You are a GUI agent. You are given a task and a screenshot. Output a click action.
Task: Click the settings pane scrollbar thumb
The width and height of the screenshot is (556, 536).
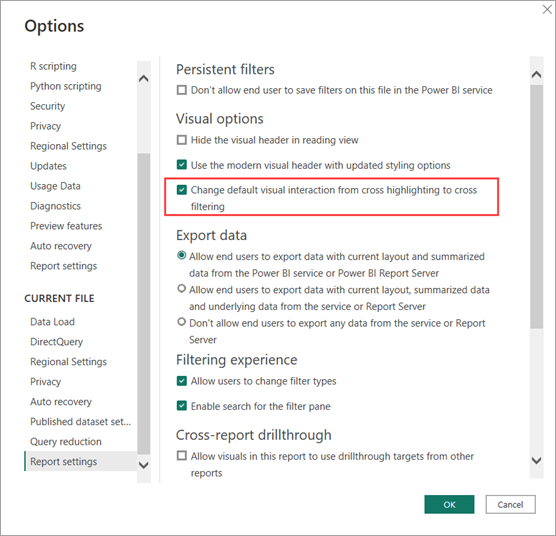point(536,207)
